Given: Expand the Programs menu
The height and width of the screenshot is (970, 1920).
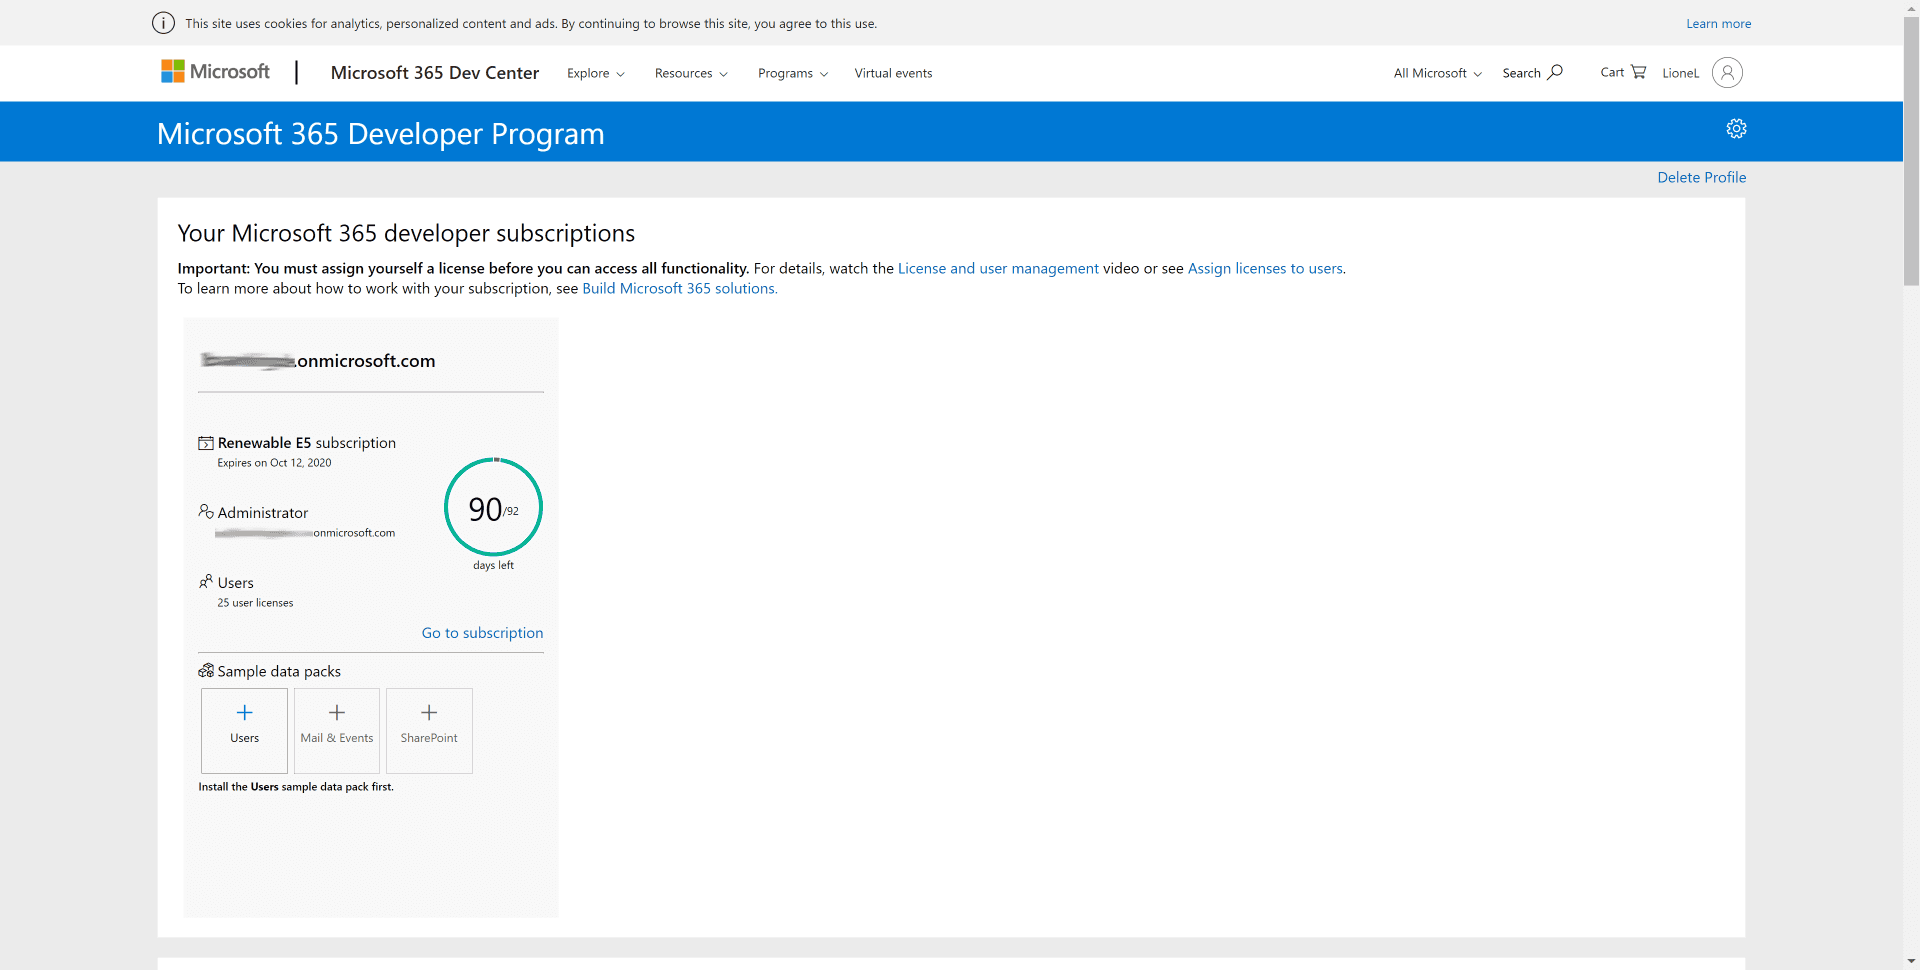Looking at the screenshot, I should pos(793,73).
